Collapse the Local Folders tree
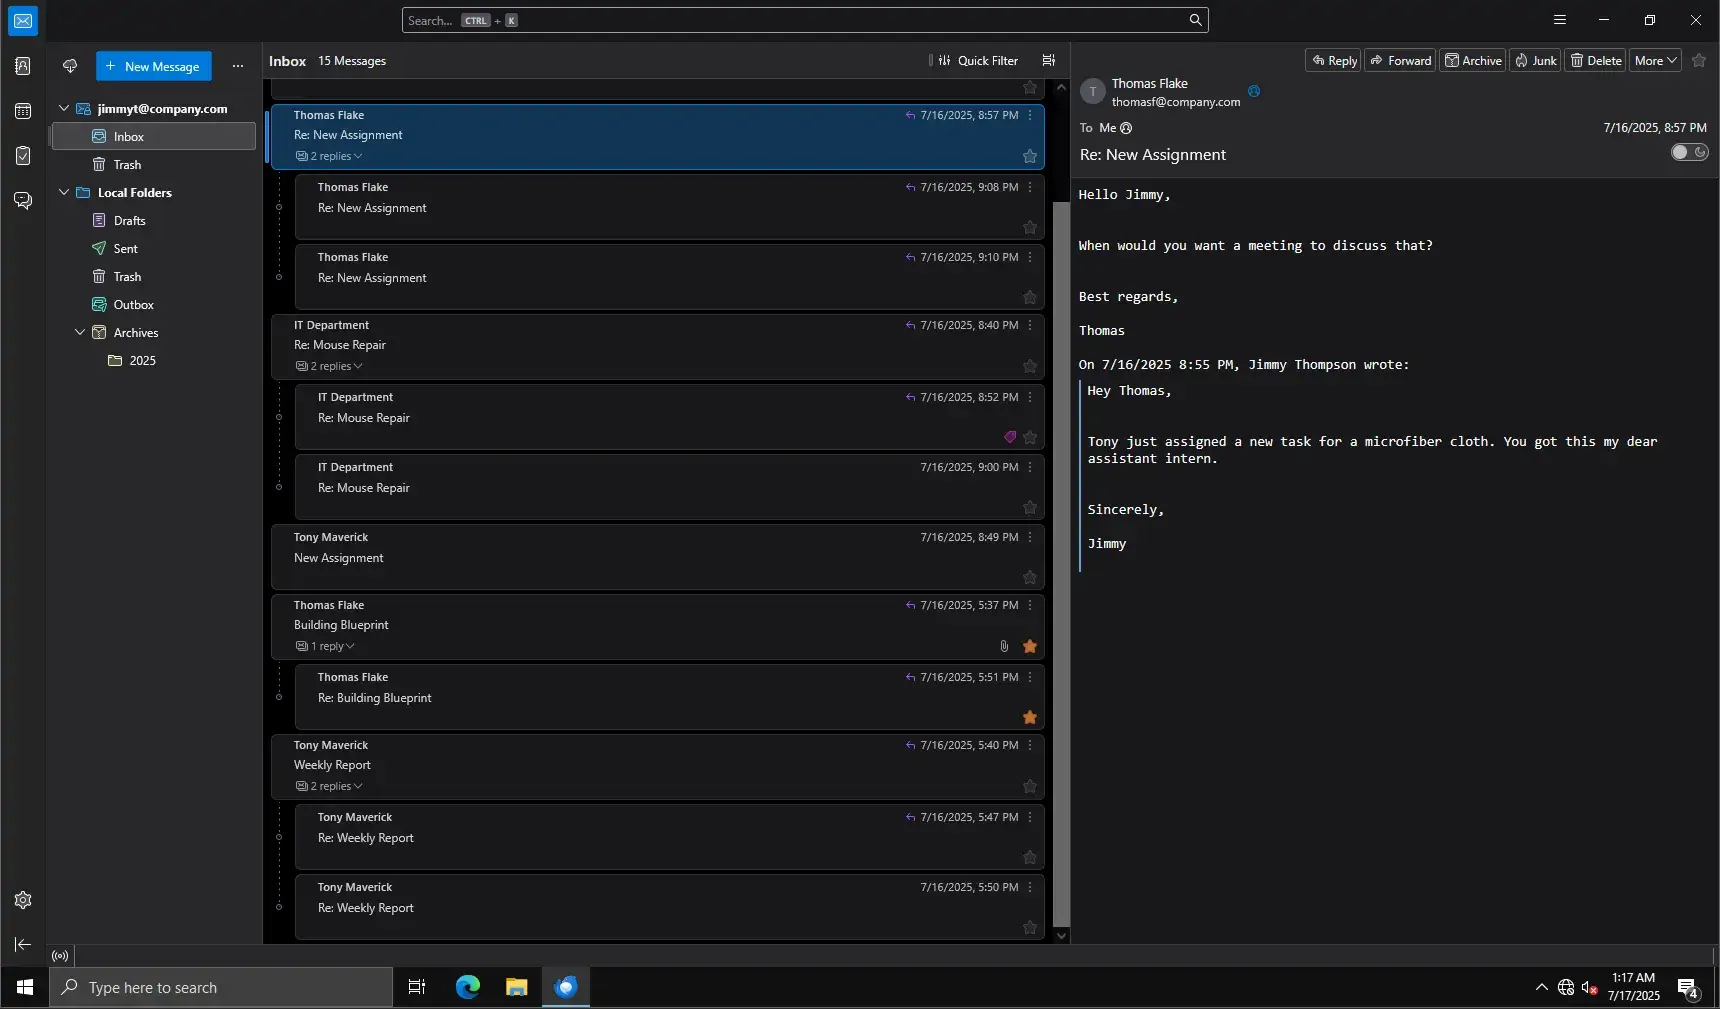 click(x=64, y=192)
